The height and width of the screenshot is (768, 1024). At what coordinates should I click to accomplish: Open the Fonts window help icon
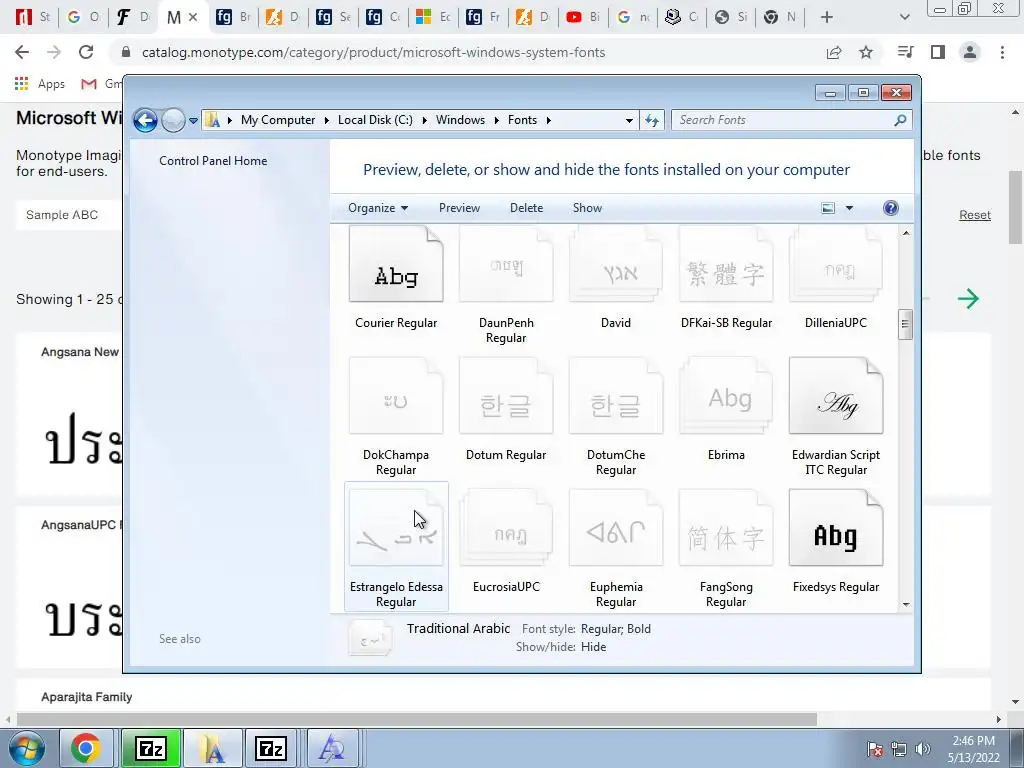coord(891,208)
